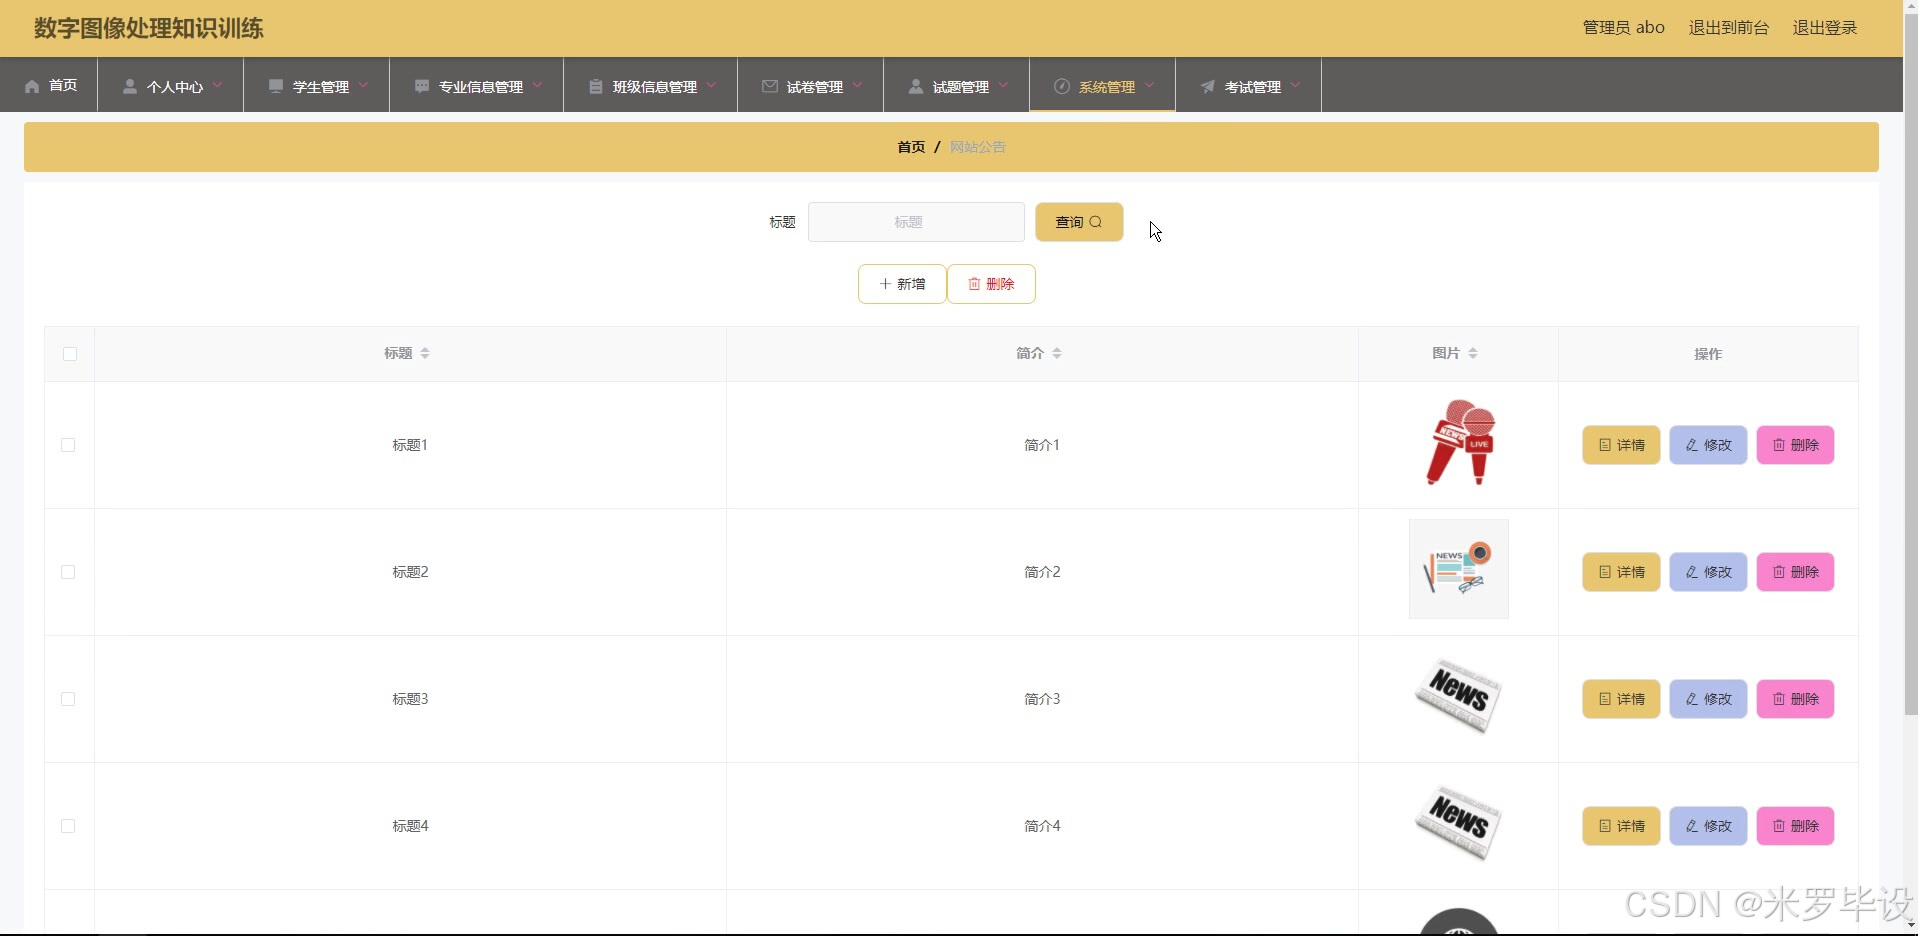Click document icon in 标题2 row 详情 button

click(x=1605, y=572)
